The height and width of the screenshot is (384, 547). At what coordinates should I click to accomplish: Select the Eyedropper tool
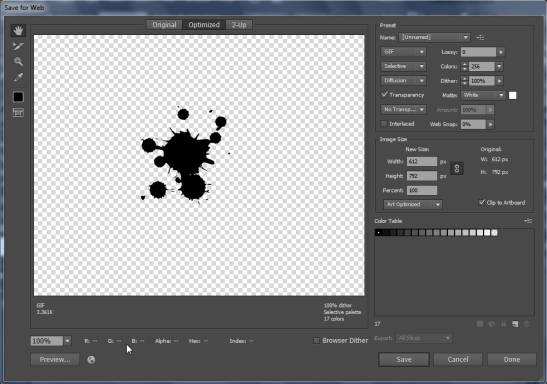[18, 77]
